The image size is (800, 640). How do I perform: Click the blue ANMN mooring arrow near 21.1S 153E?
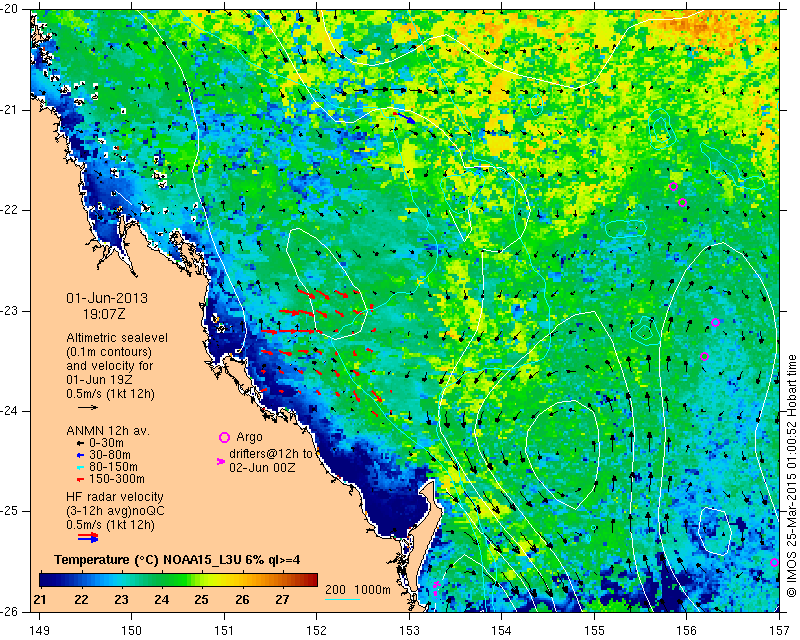click(x=406, y=118)
